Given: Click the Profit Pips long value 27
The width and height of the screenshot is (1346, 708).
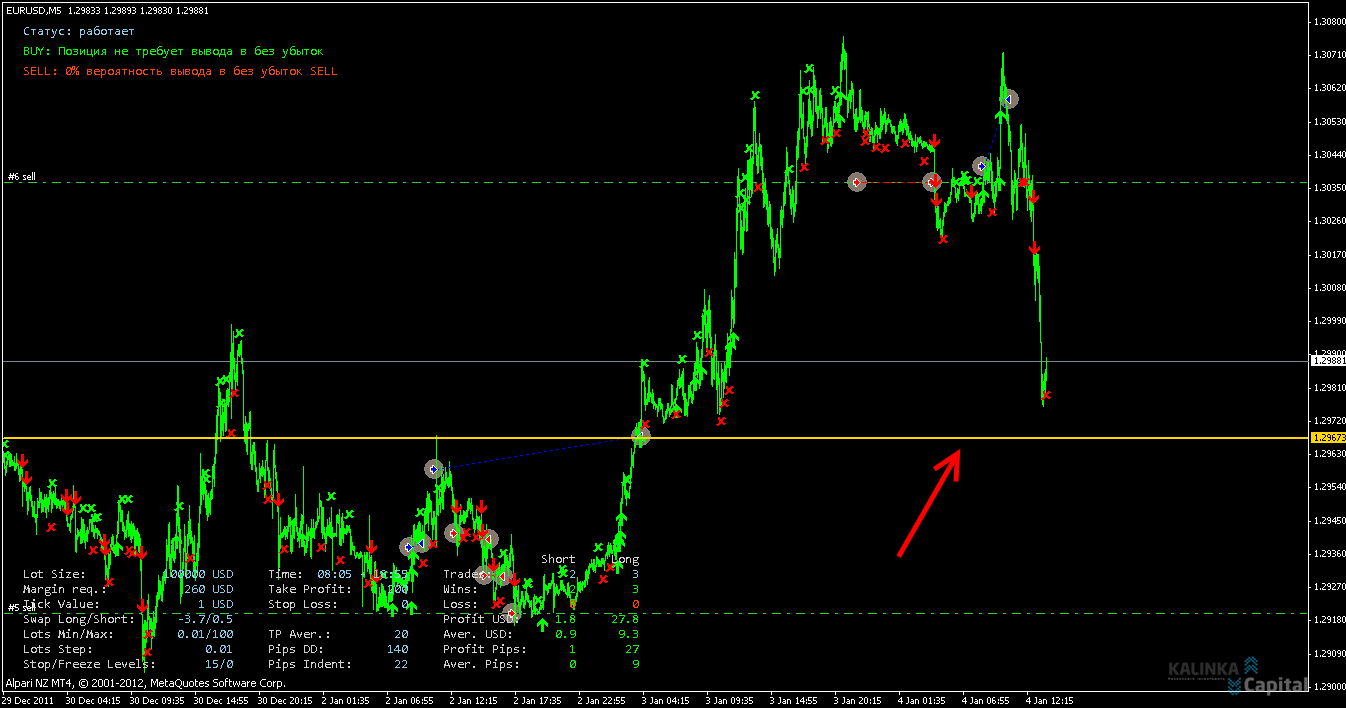Looking at the screenshot, I should click(x=632, y=649).
